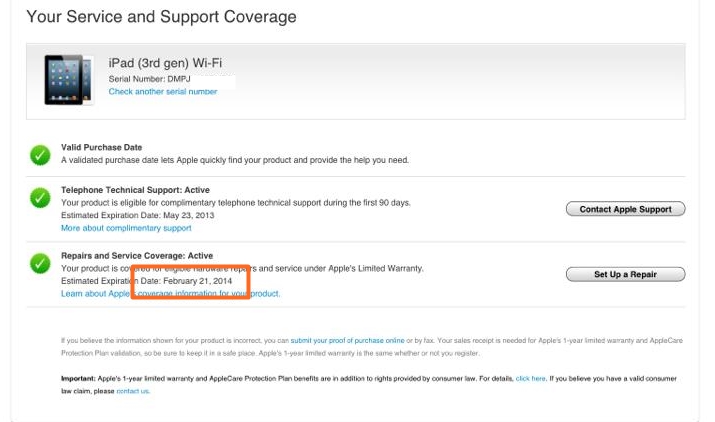Click the Valid Purchase Date heading
The image size is (715, 422).
tap(101, 148)
